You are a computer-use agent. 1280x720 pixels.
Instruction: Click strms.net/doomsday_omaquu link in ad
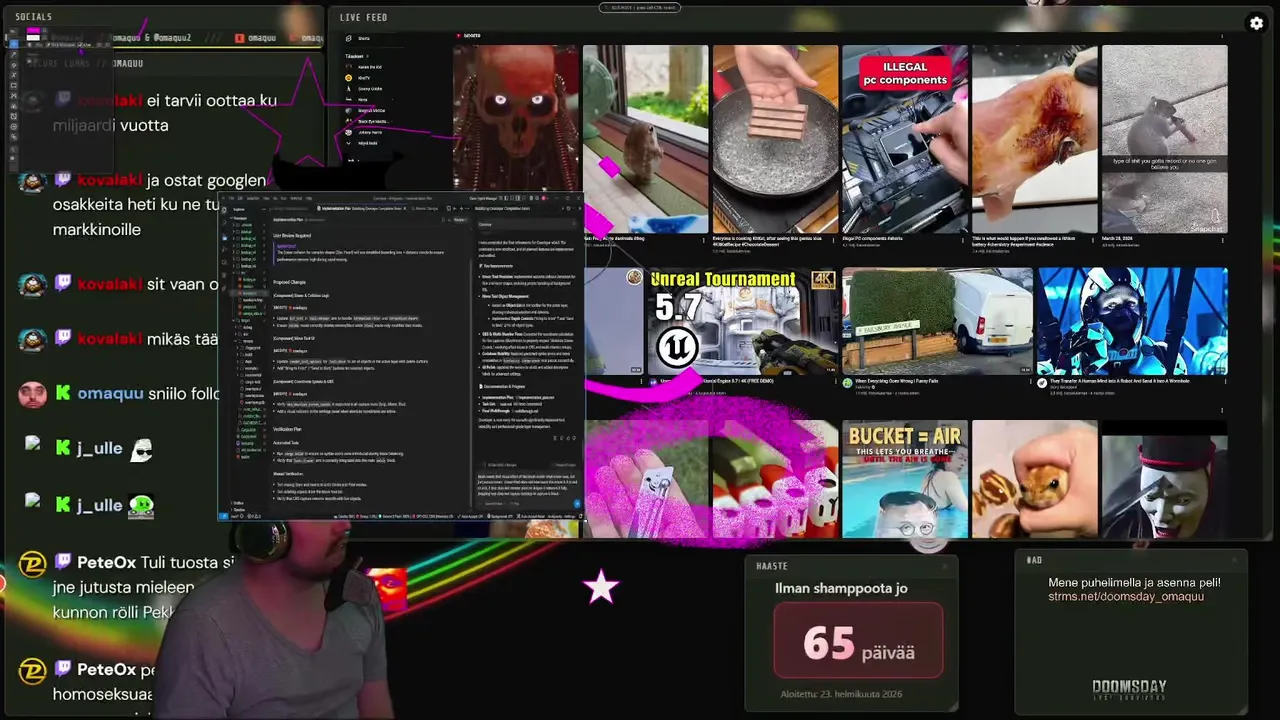tap(1125, 597)
